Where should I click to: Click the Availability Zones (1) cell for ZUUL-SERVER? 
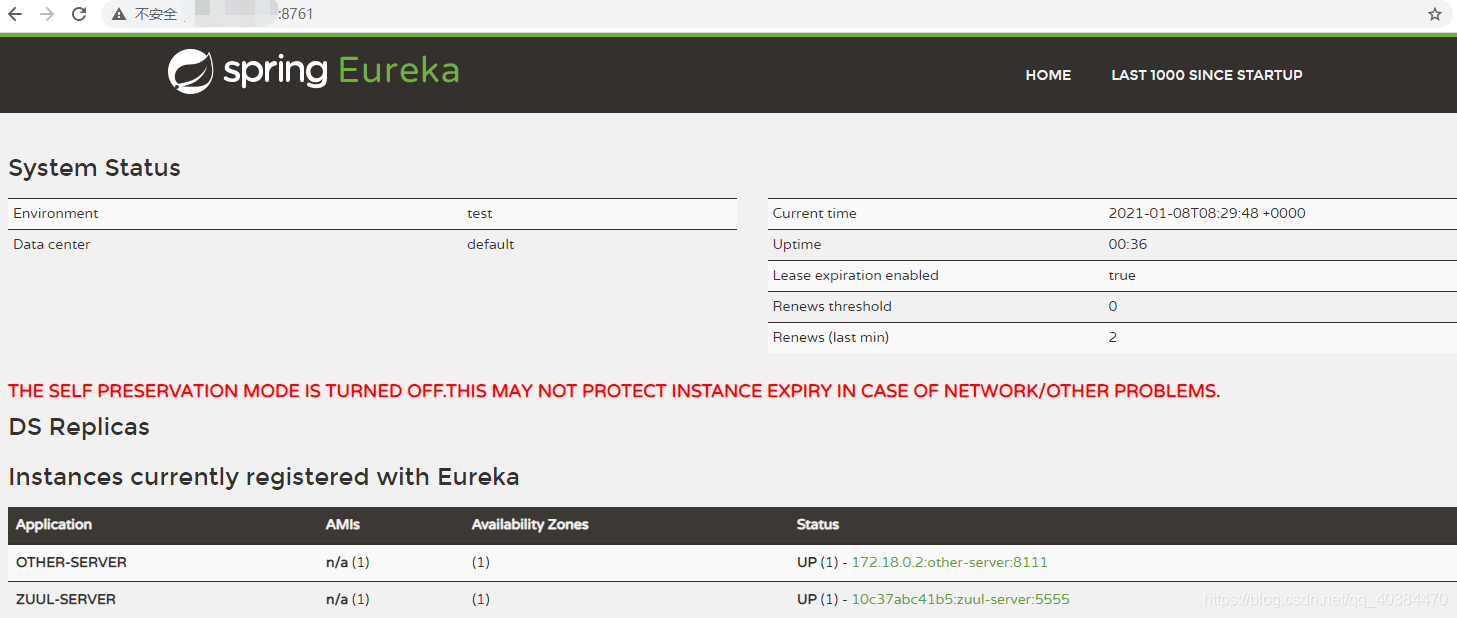pyautogui.click(x=481, y=599)
